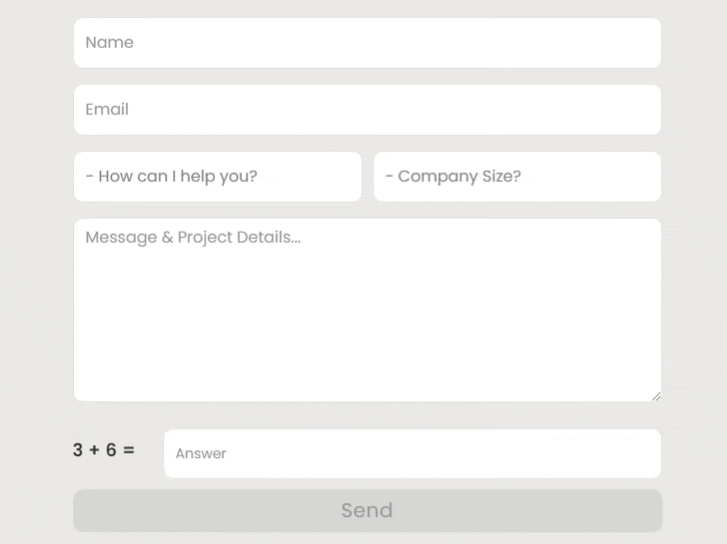Click the Answer placeholder in math field
727x544 pixels.
click(201, 454)
